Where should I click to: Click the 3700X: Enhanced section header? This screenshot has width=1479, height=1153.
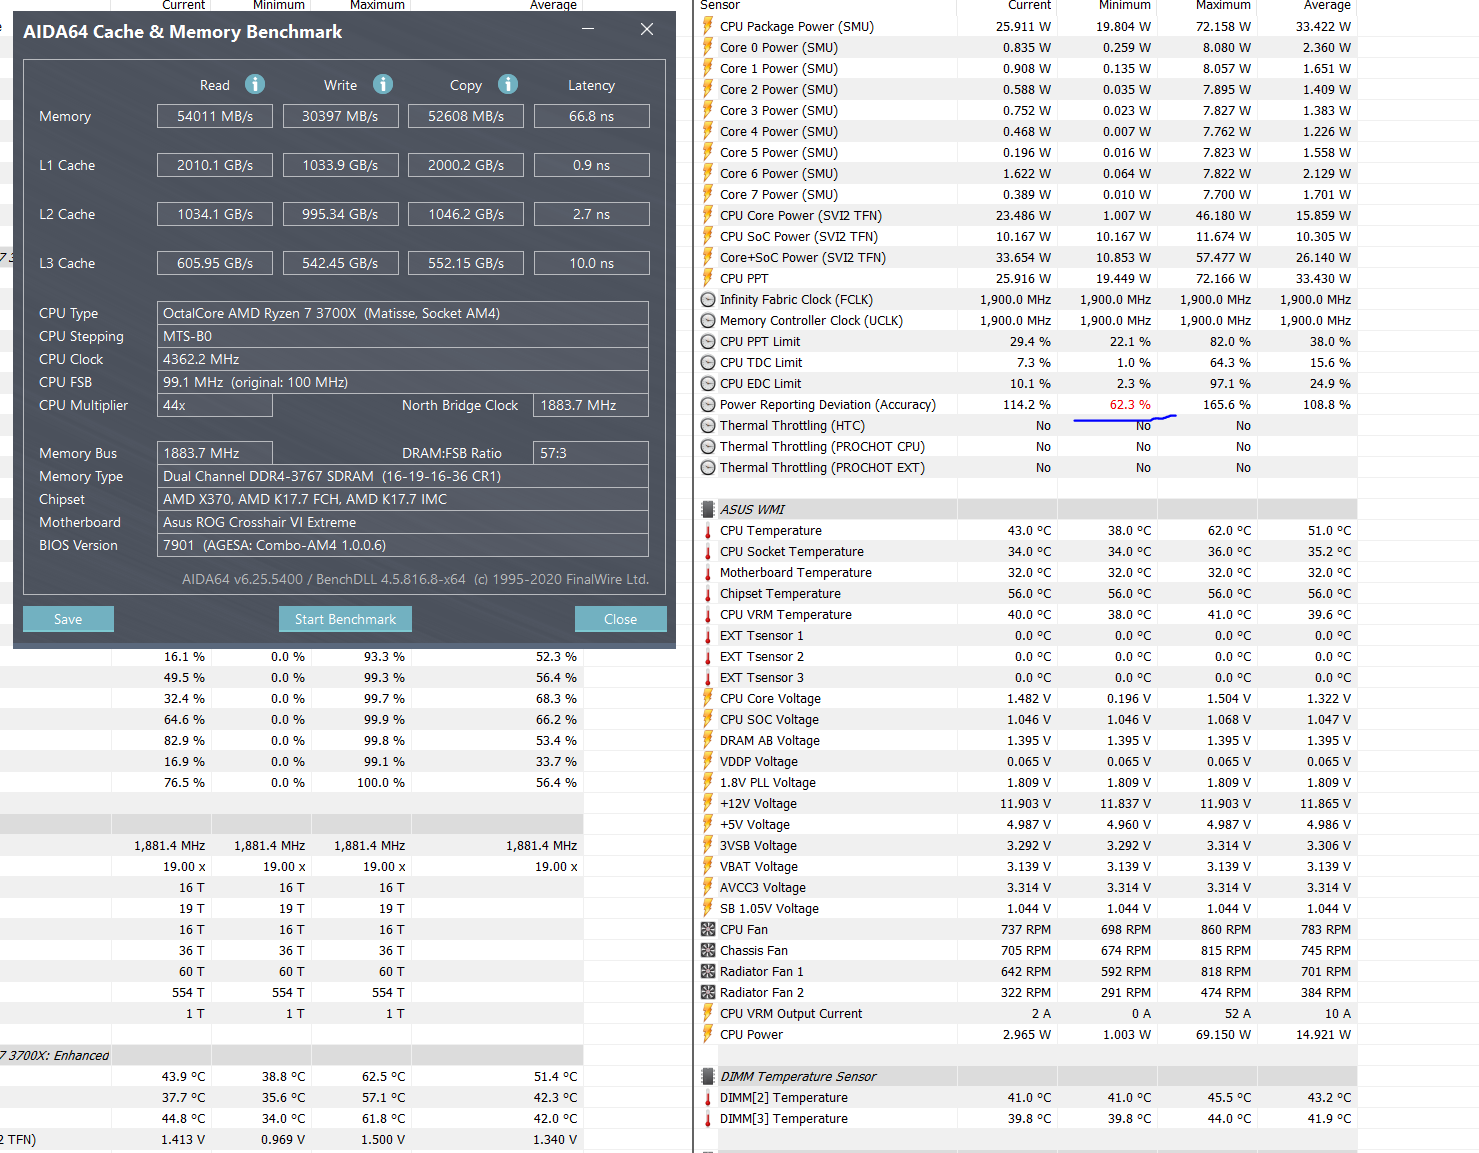[57, 1055]
